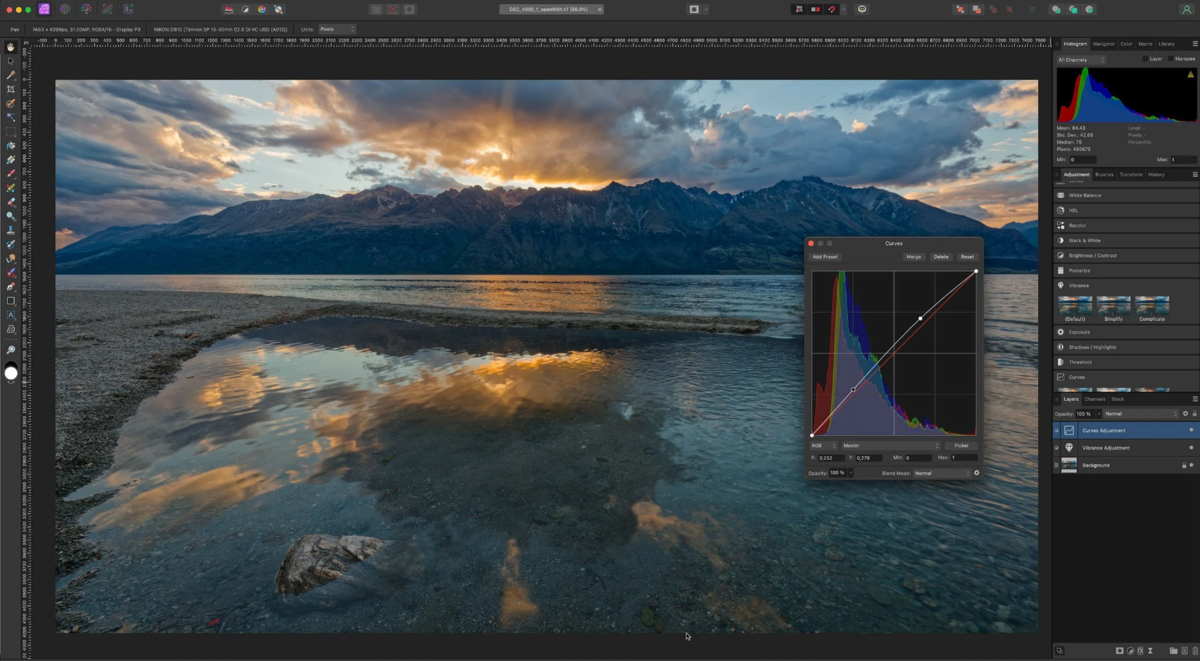Image resolution: width=1200 pixels, height=661 pixels.
Task: Select the Clone stamp tool
Action: click(x=11, y=230)
